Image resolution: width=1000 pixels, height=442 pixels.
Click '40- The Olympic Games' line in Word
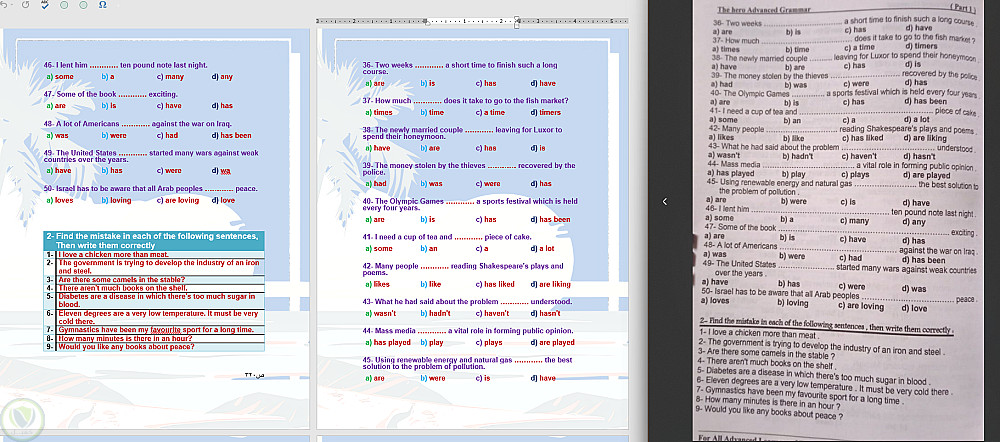coord(470,204)
